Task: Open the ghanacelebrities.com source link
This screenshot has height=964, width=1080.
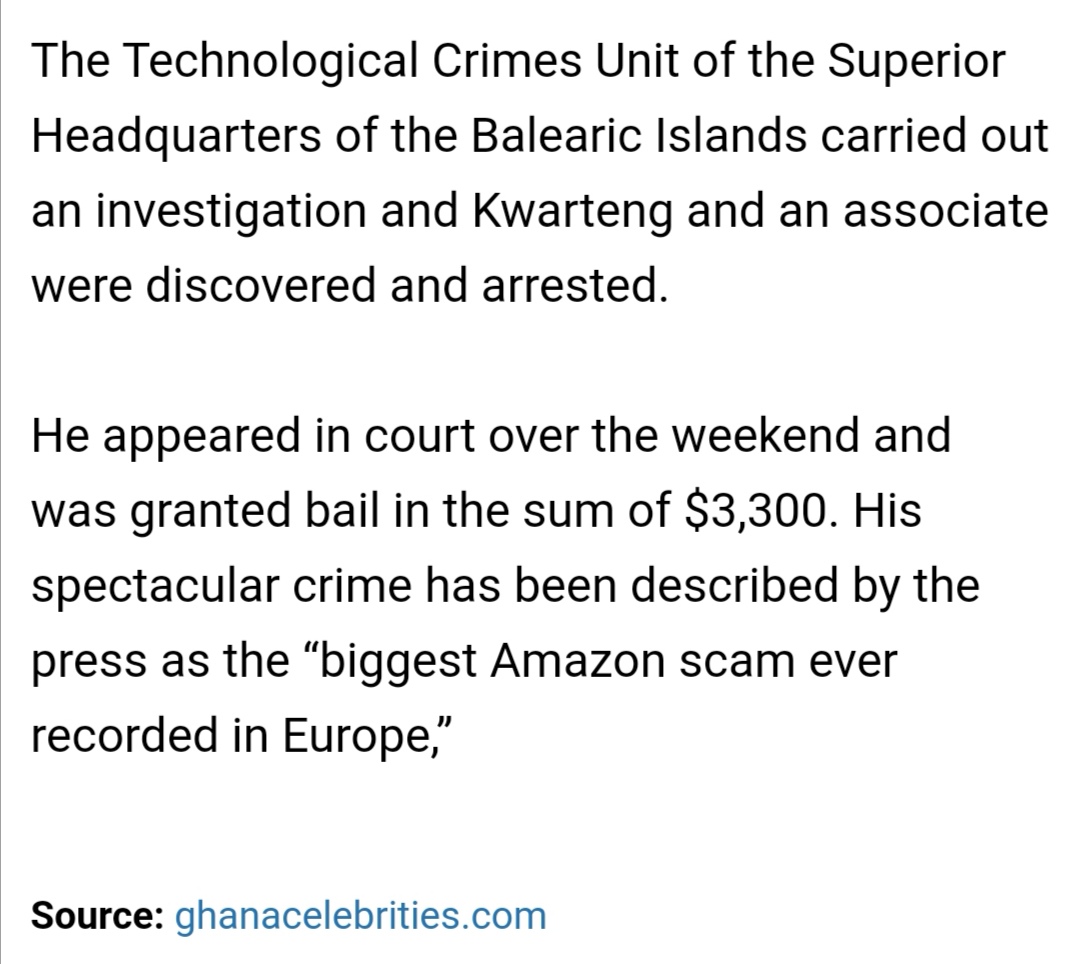Action: tap(361, 915)
